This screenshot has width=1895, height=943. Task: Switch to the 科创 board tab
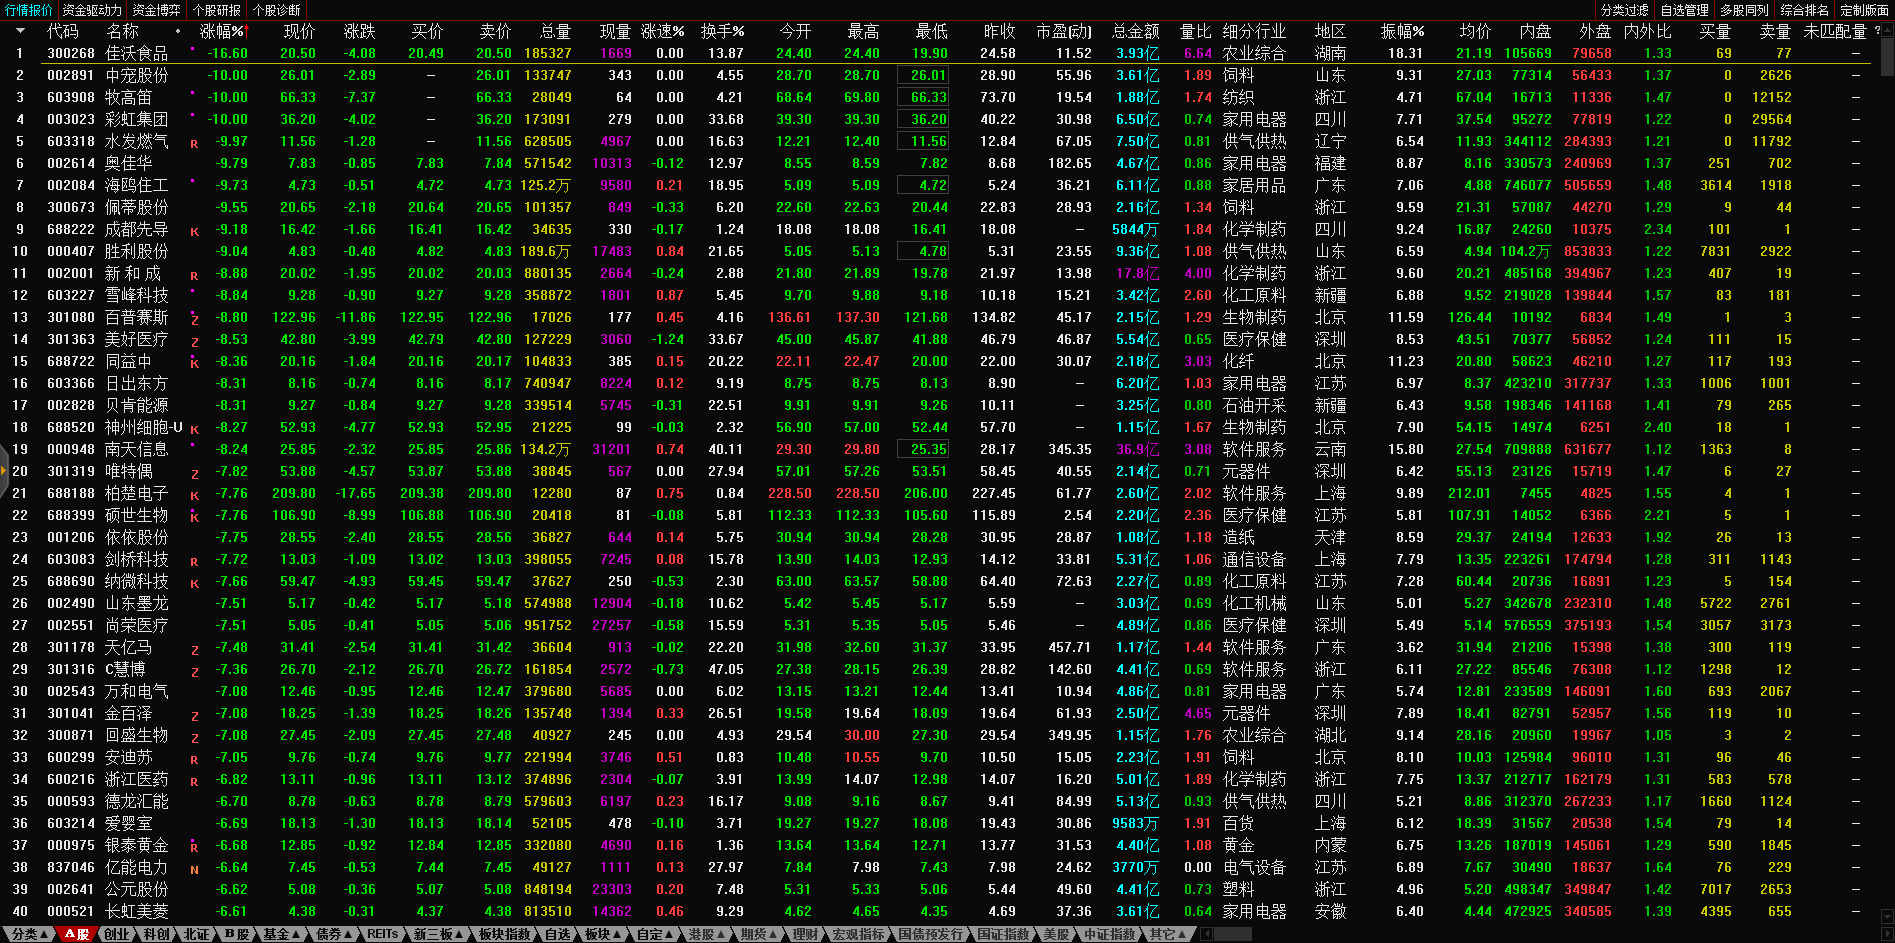[x=157, y=934]
